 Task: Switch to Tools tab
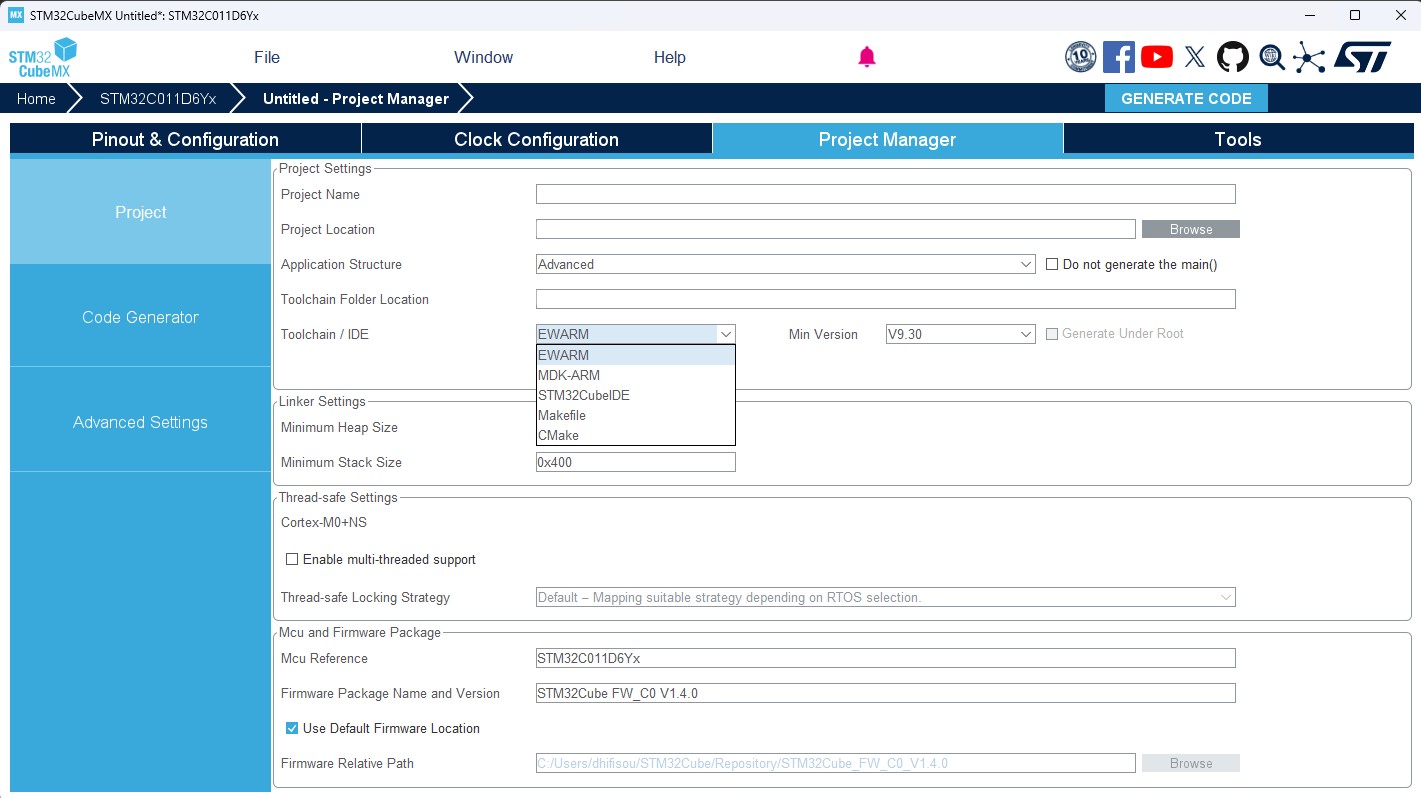click(x=1238, y=139)
